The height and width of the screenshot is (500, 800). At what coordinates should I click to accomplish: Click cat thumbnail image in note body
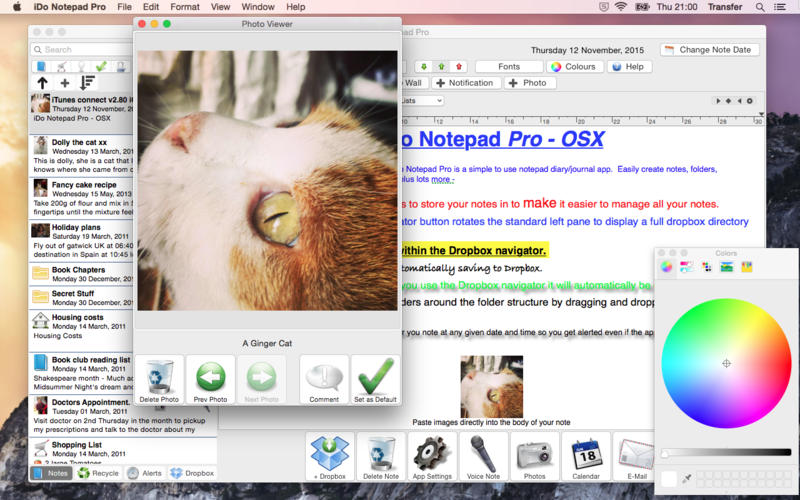point(491,386)
